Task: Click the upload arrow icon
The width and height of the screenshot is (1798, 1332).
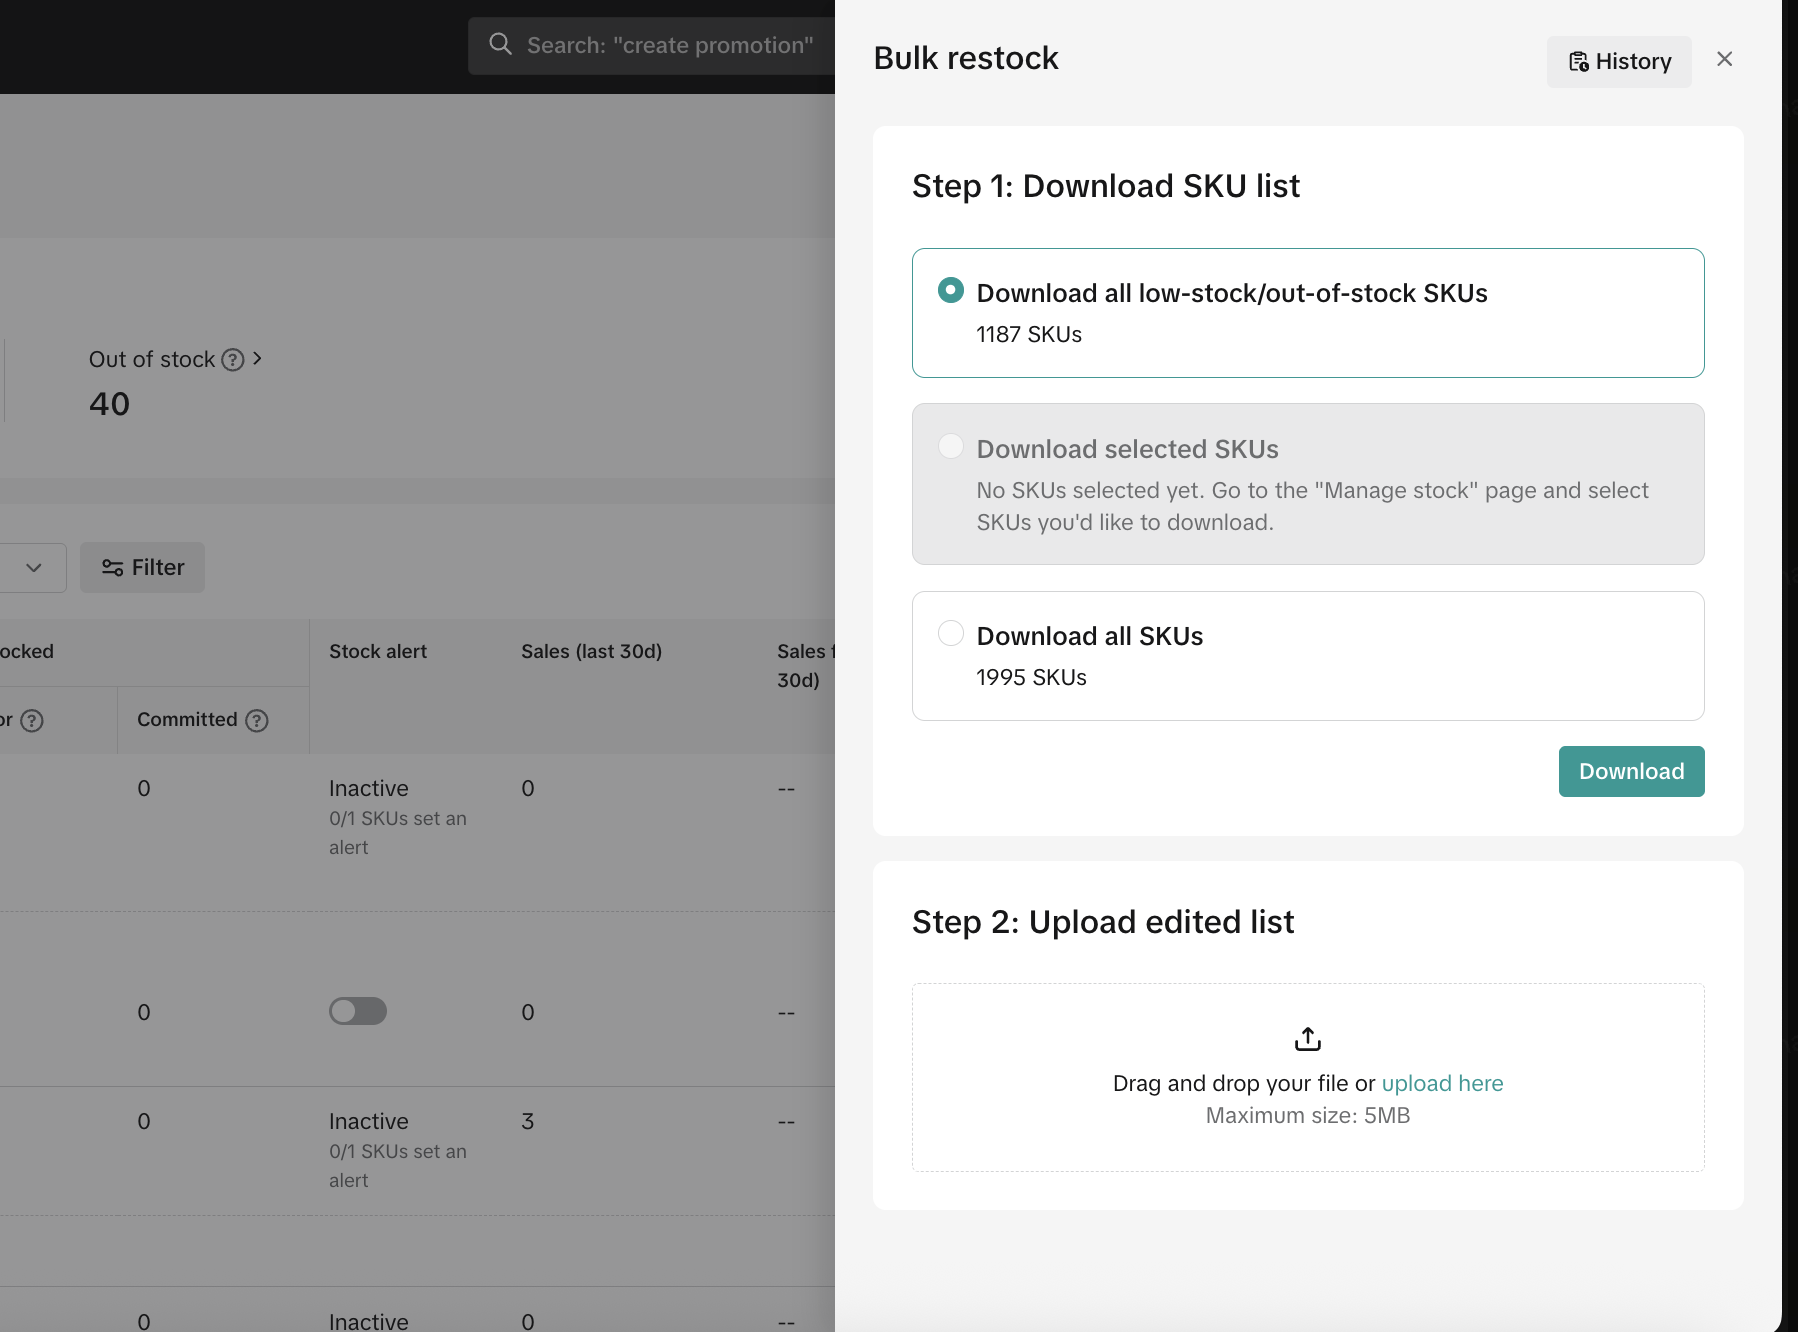Action: [x=1307, y=1039]
